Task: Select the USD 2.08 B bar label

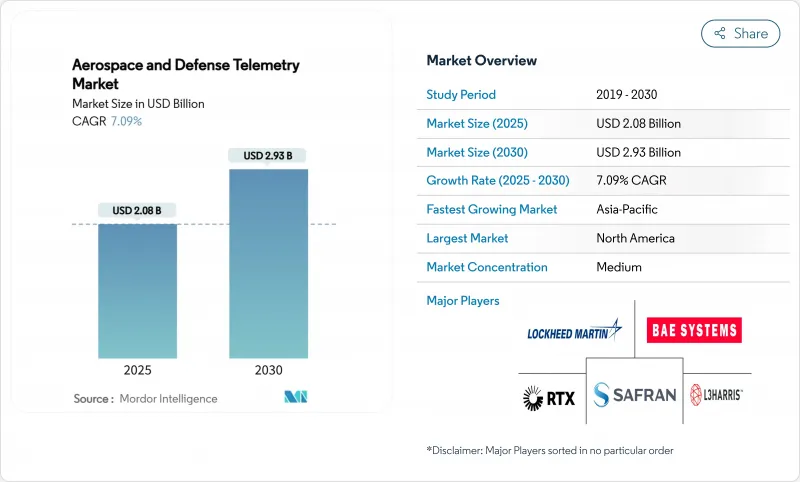Action: [x=137, y=210]
